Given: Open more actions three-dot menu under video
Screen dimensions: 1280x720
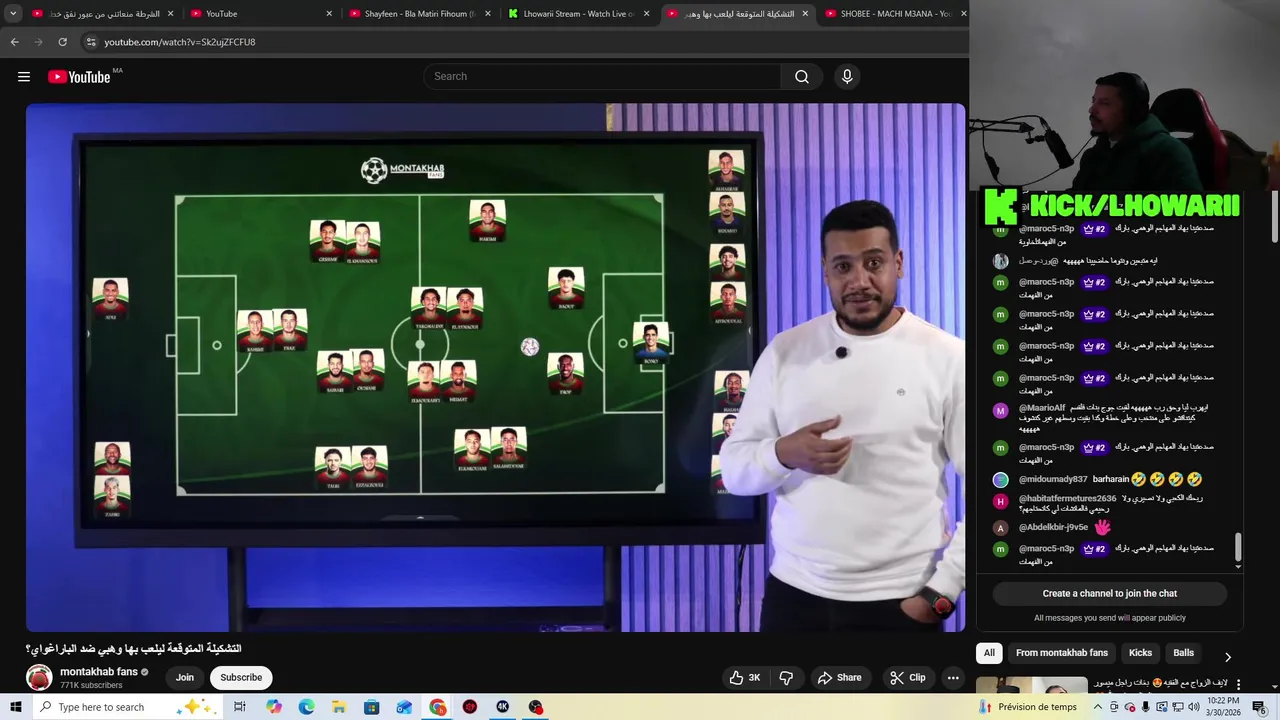Looking at the screenshot, I should (953, 678).
